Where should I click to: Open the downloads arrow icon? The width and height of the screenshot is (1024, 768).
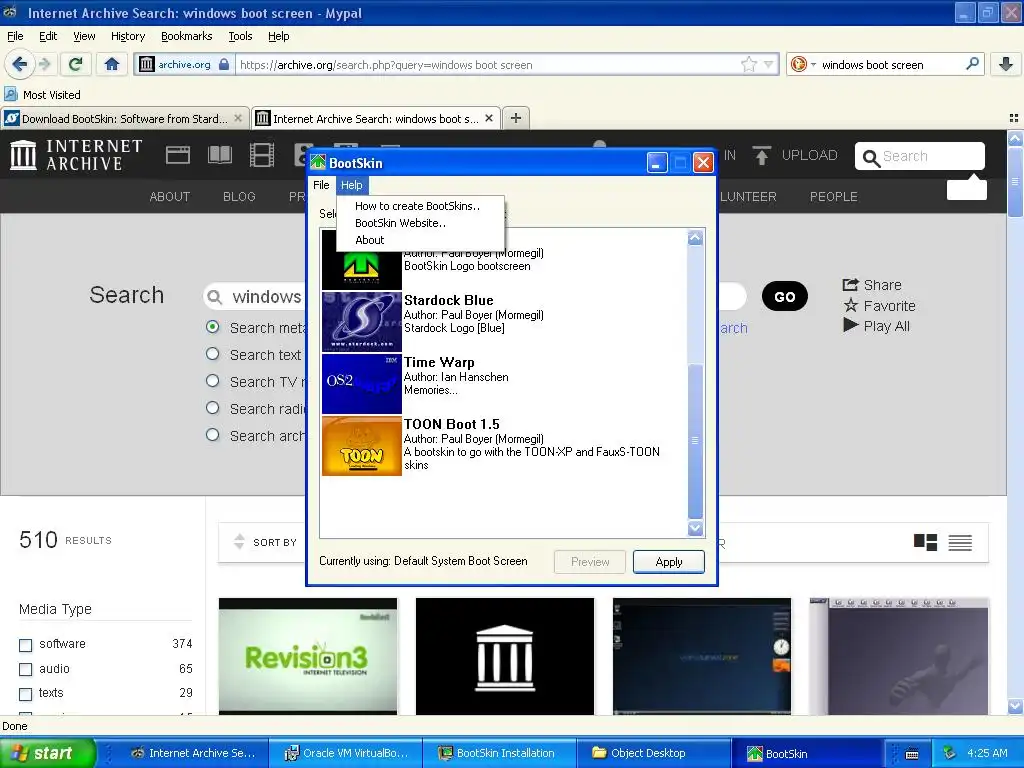[1006, 64]
